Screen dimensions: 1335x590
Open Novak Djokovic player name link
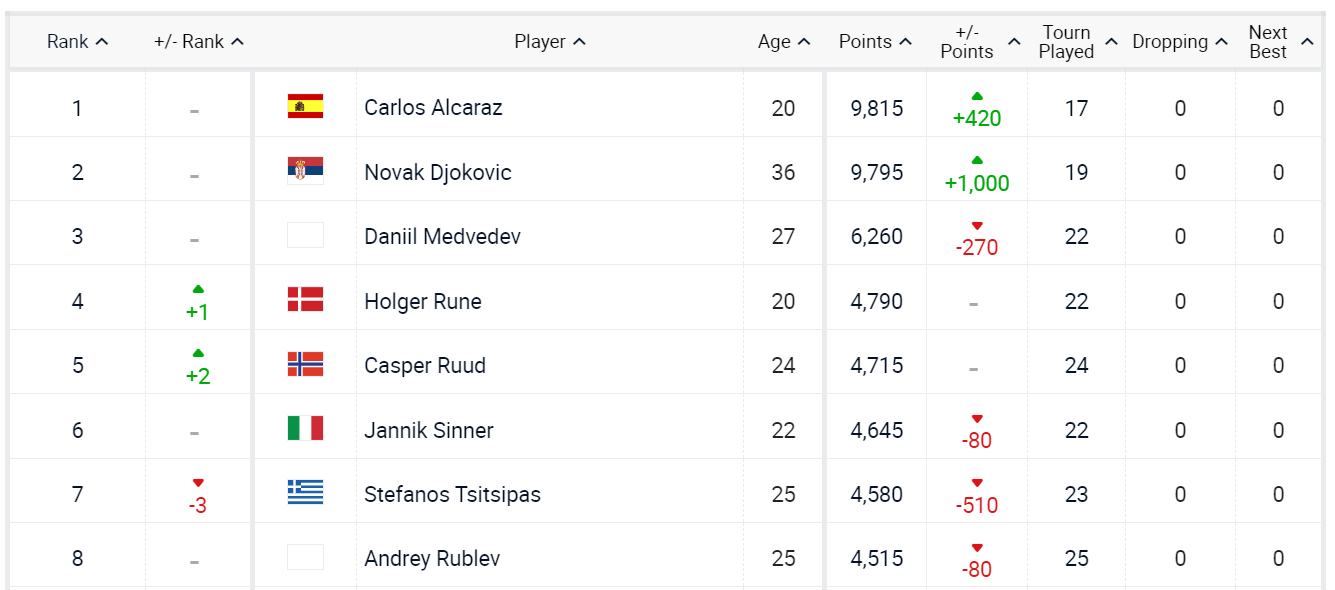pos(437,172)
